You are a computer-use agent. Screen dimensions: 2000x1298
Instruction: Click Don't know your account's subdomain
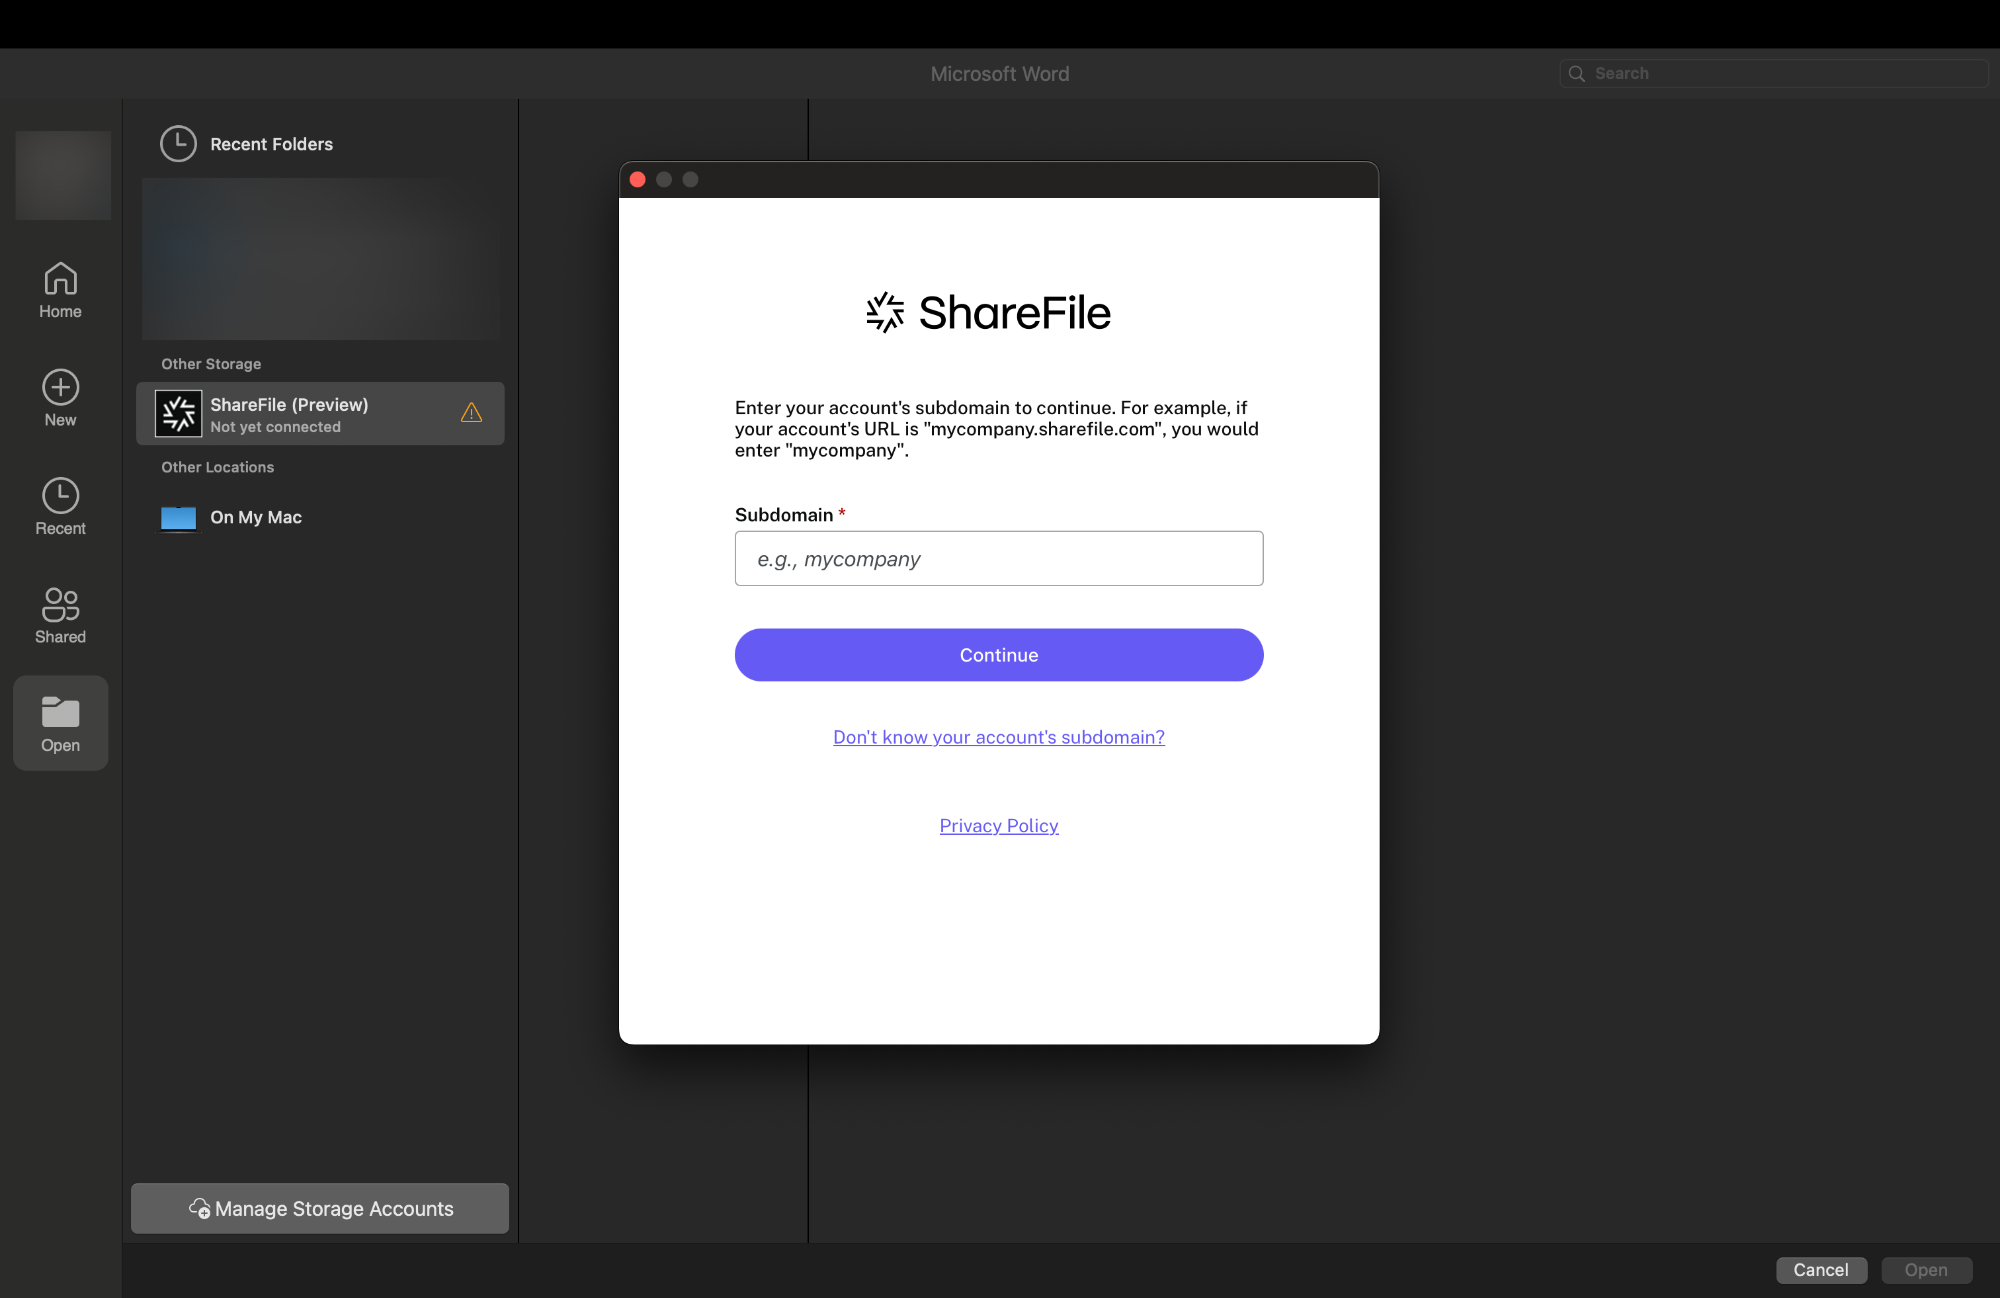pos(999,737)
